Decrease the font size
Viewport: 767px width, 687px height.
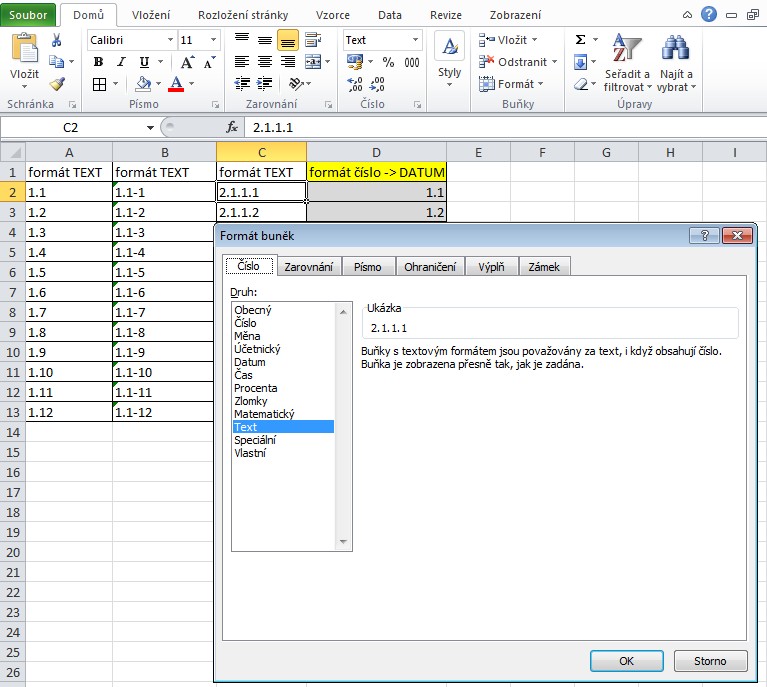(x=209, y=62)
